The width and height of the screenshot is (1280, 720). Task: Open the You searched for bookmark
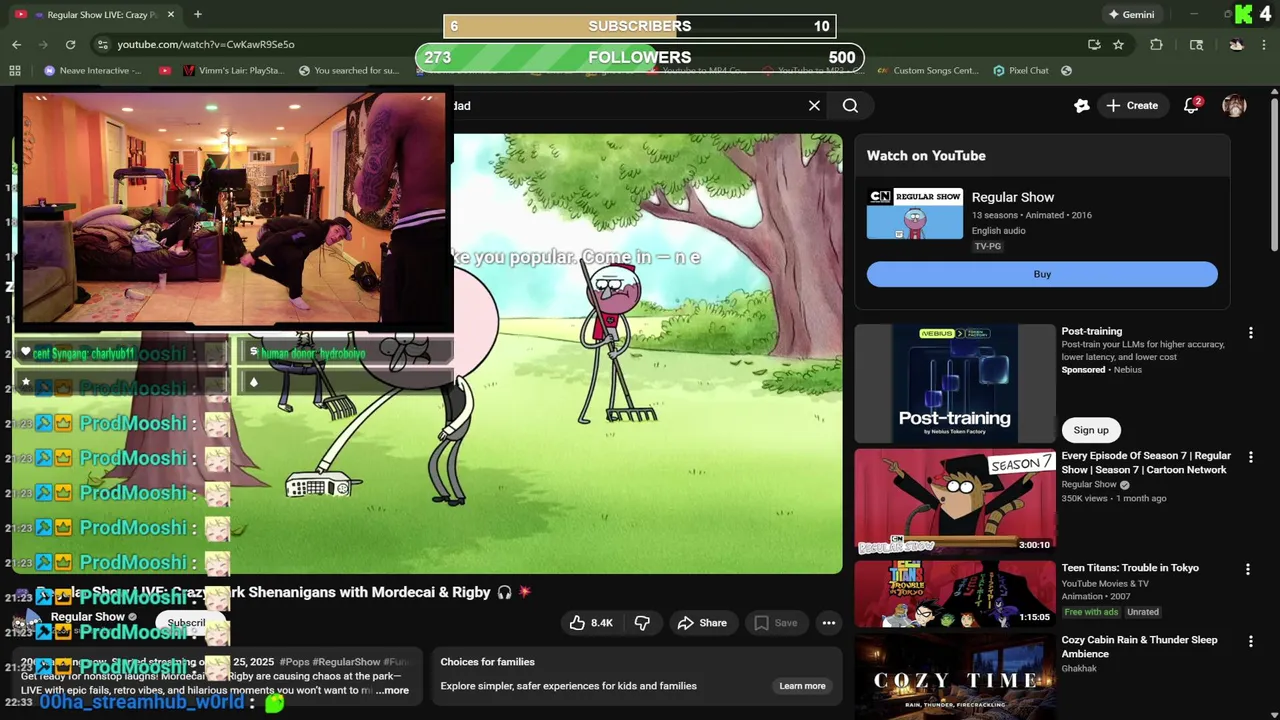pyautogui.click(x=349, y=70)
